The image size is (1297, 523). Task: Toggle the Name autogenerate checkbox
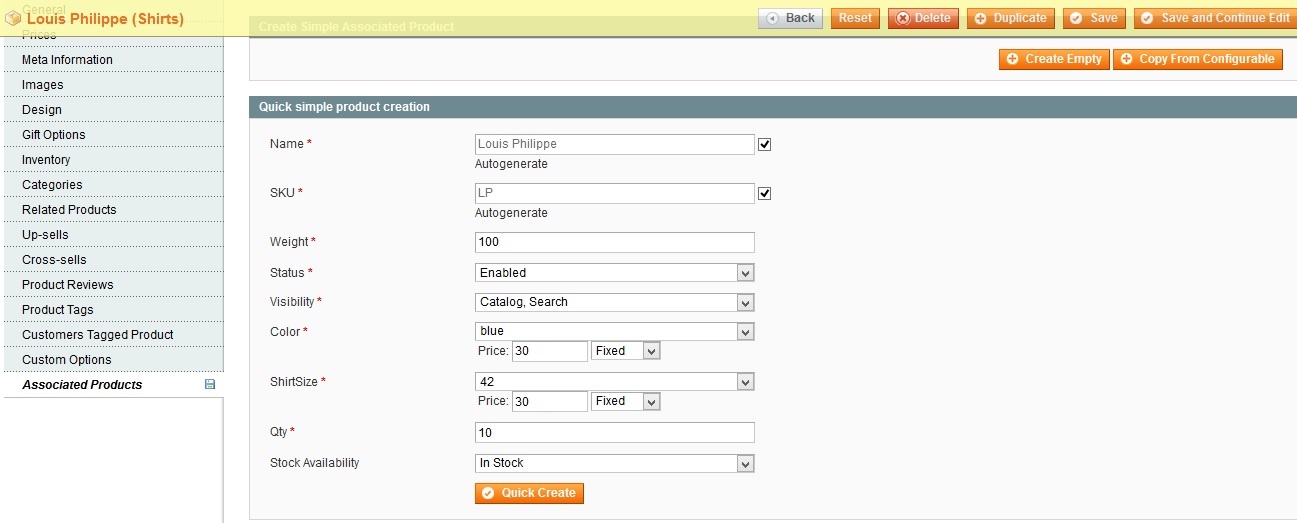[765, 144]
